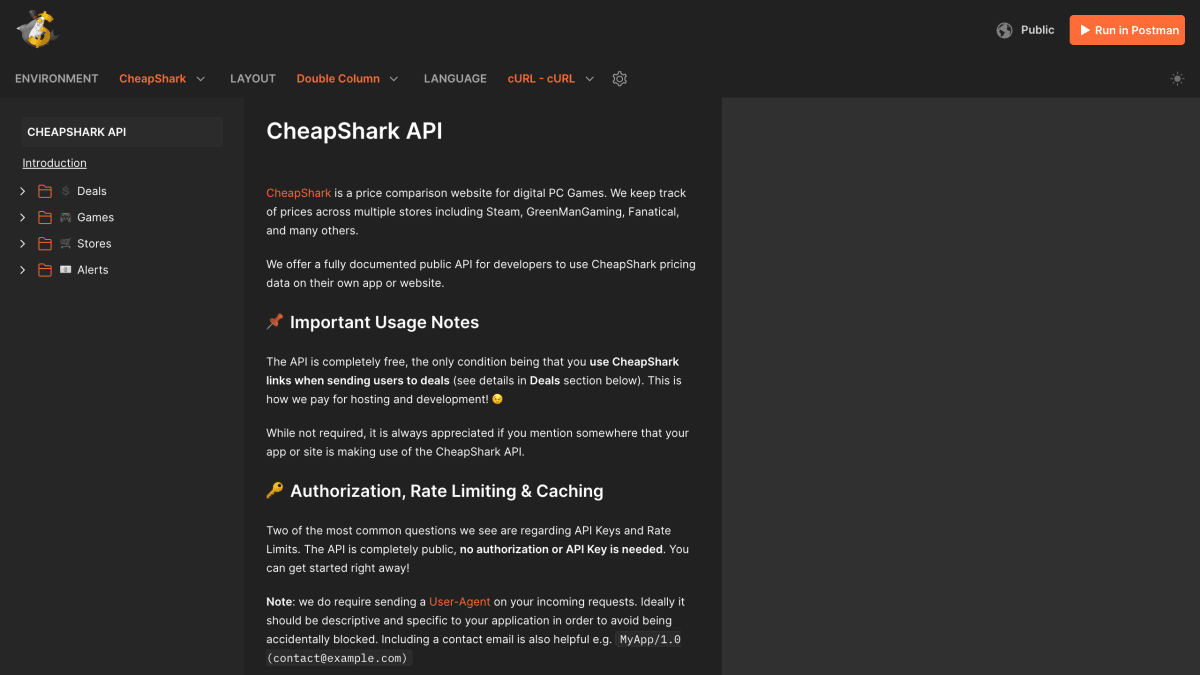Expand the Deals folder chevron

click(23, 191)
